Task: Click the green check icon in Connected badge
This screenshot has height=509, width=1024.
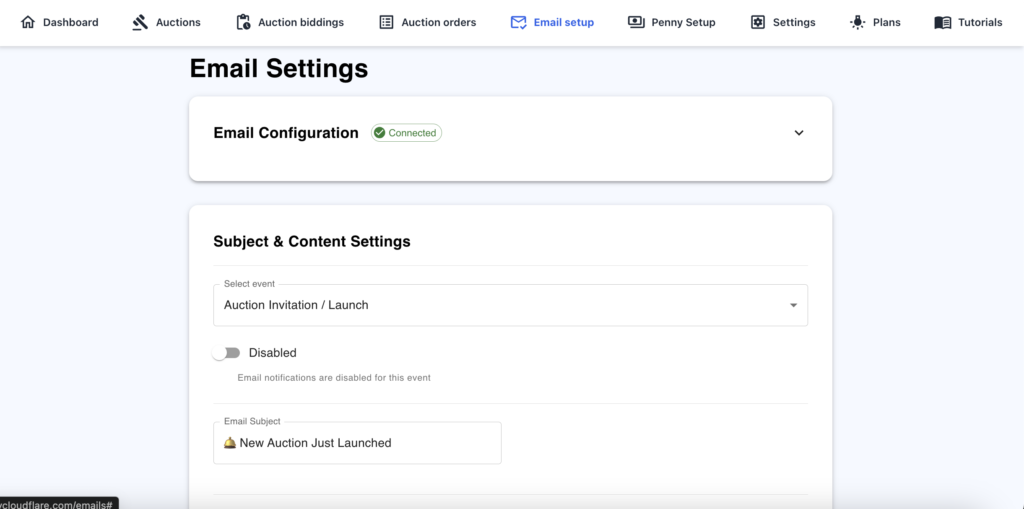Action: coord(379,133)
